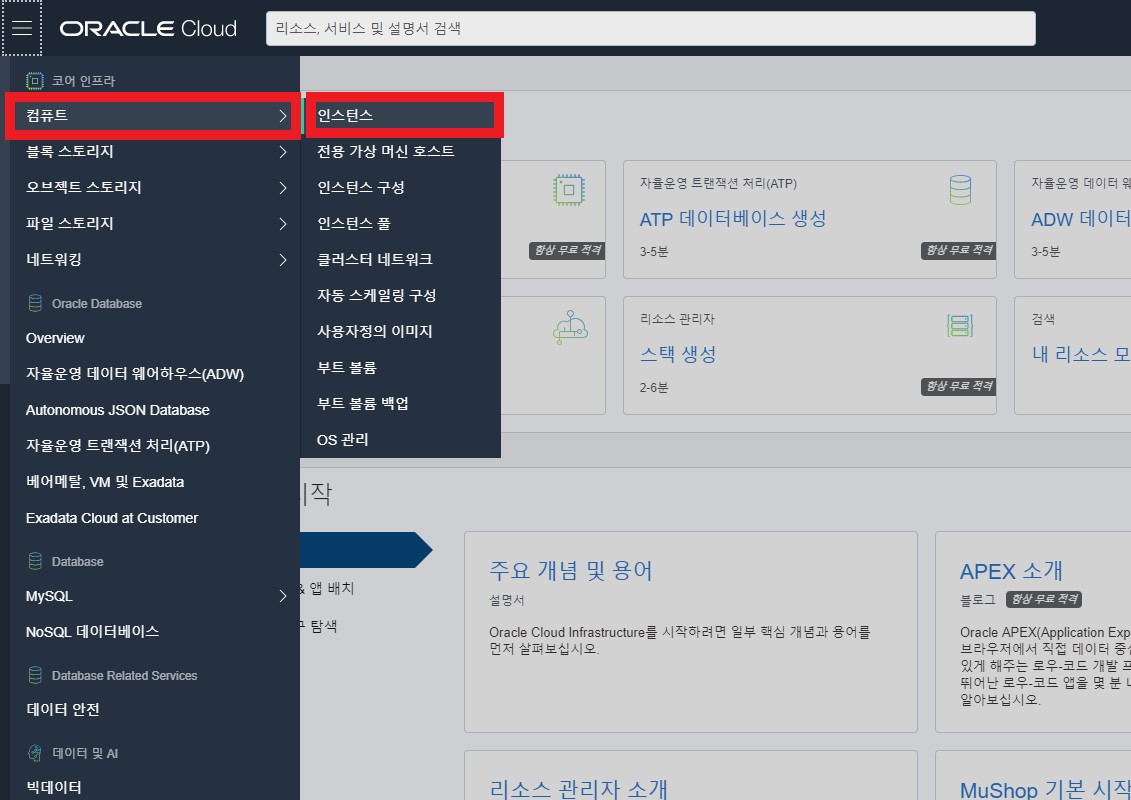Open the MySQL menu item
Image resolution: width=1131 pixels, height=800 pixels.
[x=153, y=596]
